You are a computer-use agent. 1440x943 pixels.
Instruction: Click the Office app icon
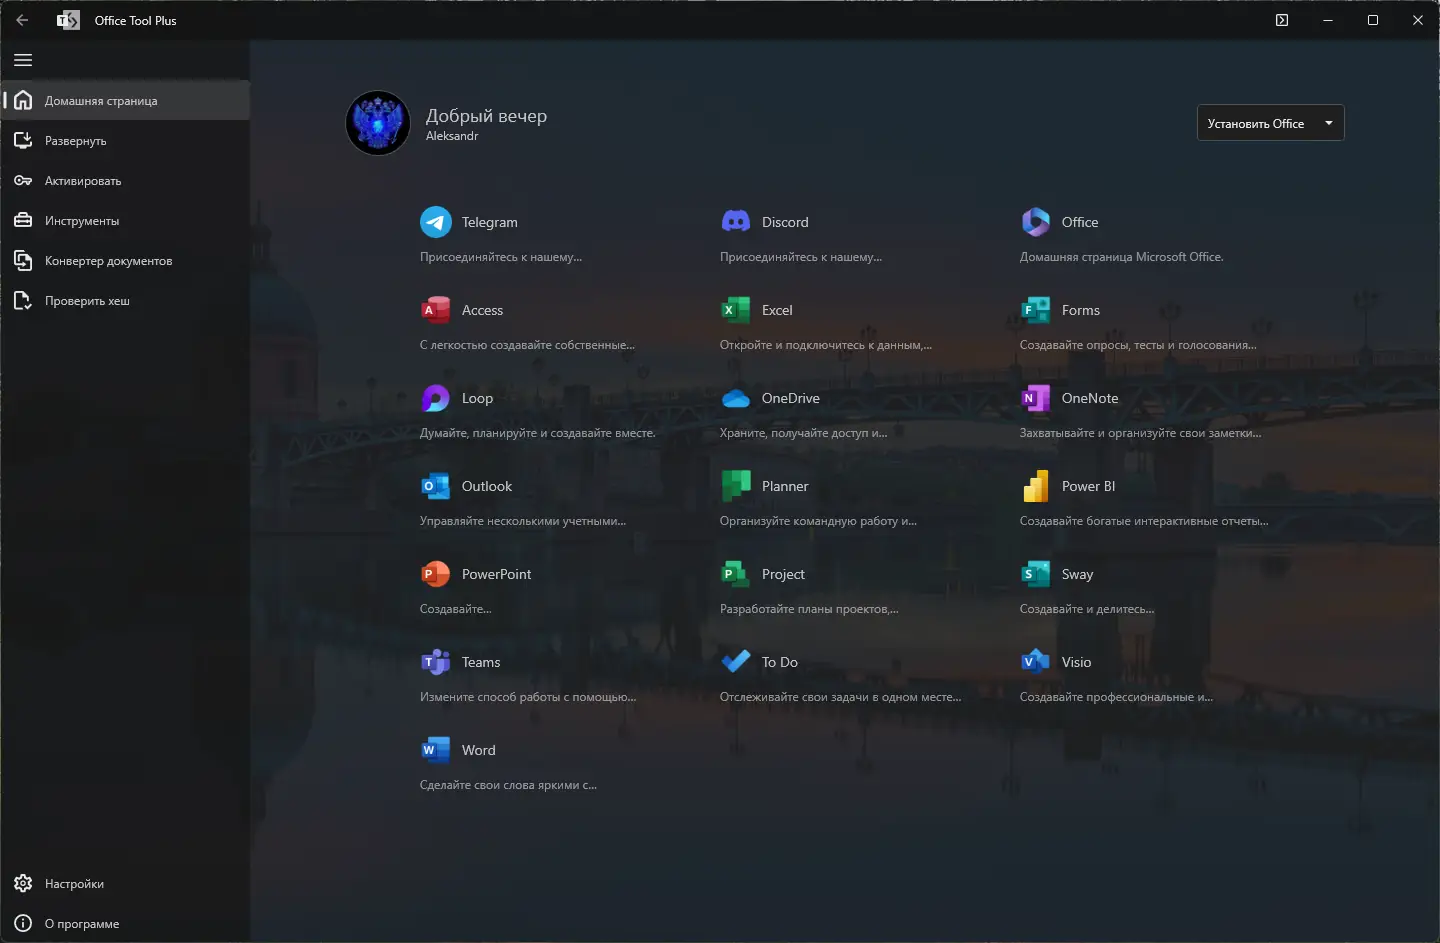click(x=1036, y=222)
